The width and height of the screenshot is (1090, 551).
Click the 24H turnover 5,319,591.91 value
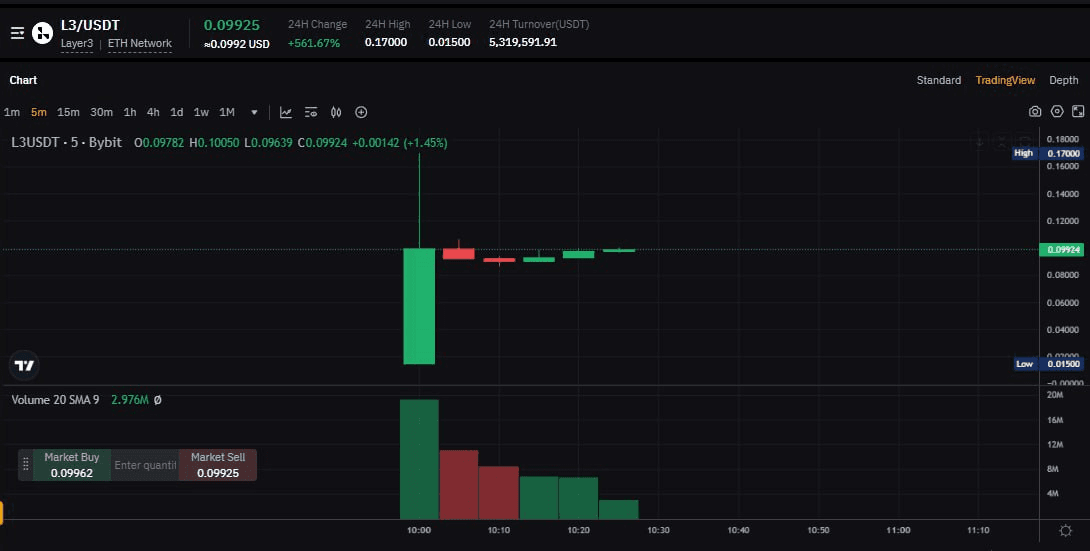(x=523, y=42)
